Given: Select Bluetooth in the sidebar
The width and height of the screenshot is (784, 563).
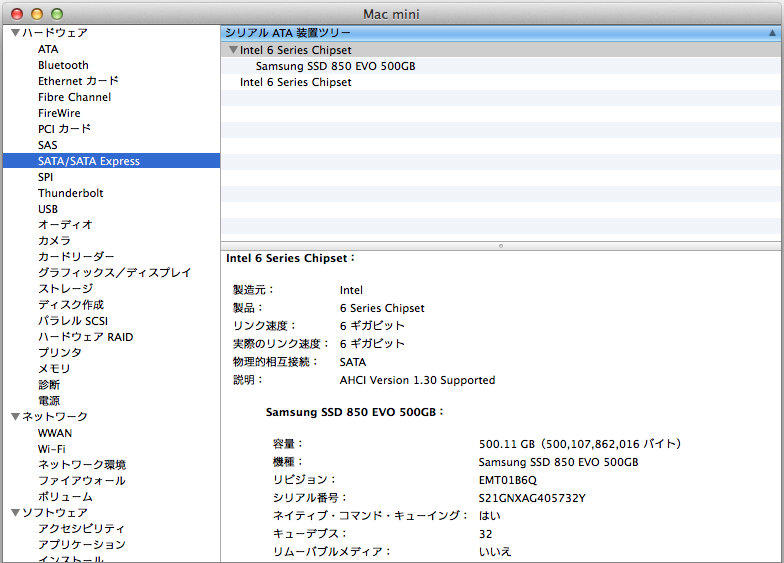Looking at the screenshot, I should point(63,65).
